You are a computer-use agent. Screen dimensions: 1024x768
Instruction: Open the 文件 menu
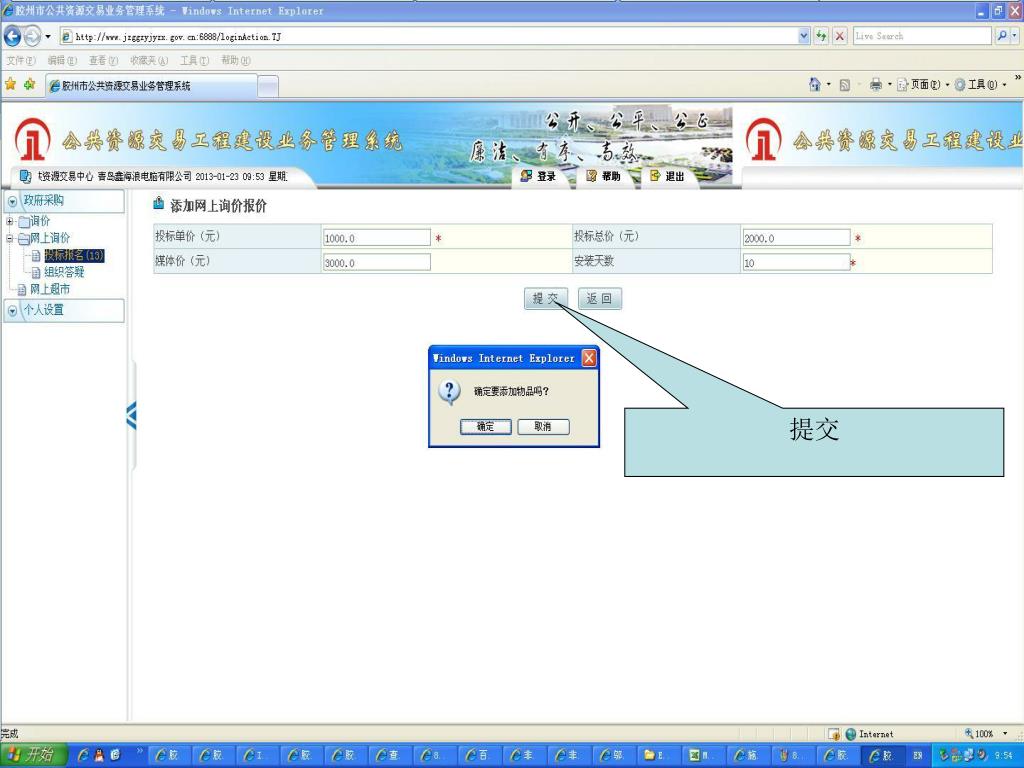21,60
